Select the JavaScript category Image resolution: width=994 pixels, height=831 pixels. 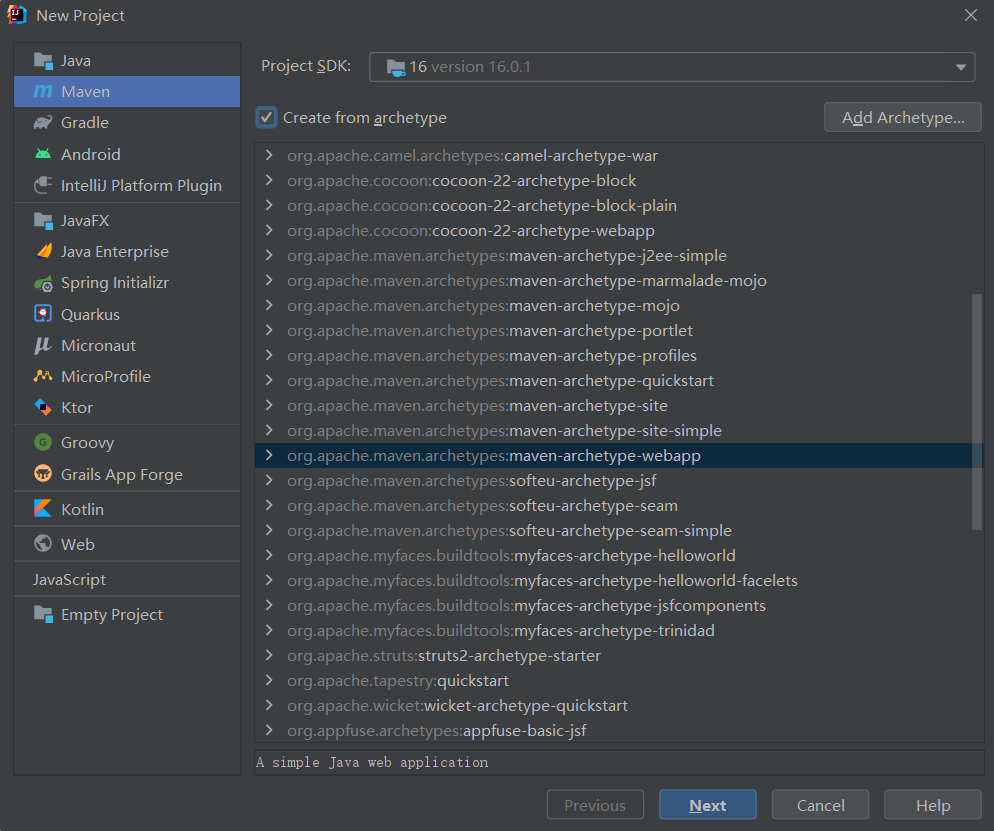tap(69, 580)
